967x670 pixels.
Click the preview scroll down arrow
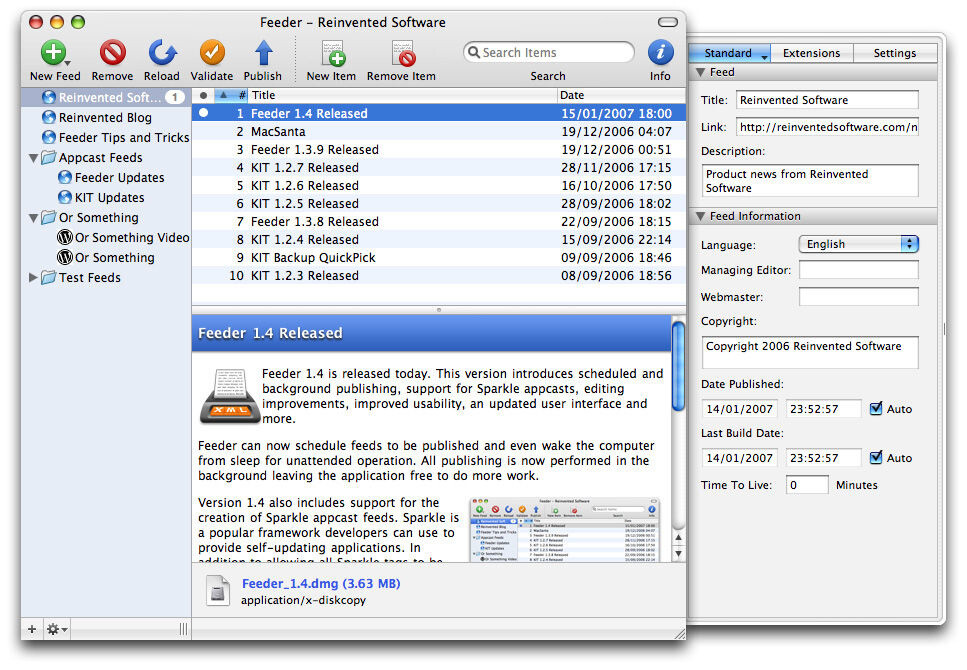[x=678, y=553]
